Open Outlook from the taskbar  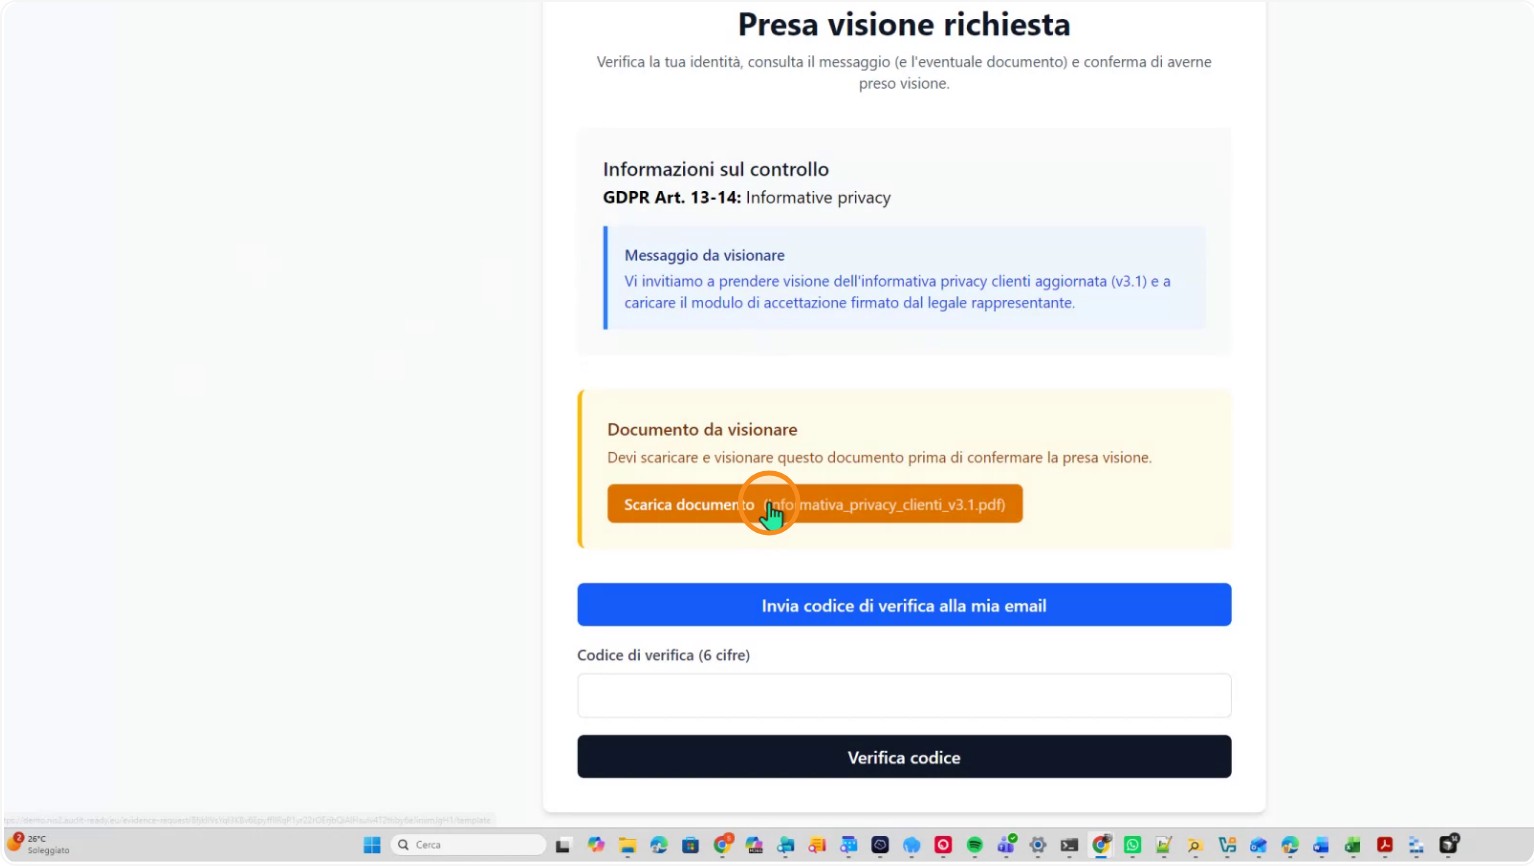point(1258,845)
